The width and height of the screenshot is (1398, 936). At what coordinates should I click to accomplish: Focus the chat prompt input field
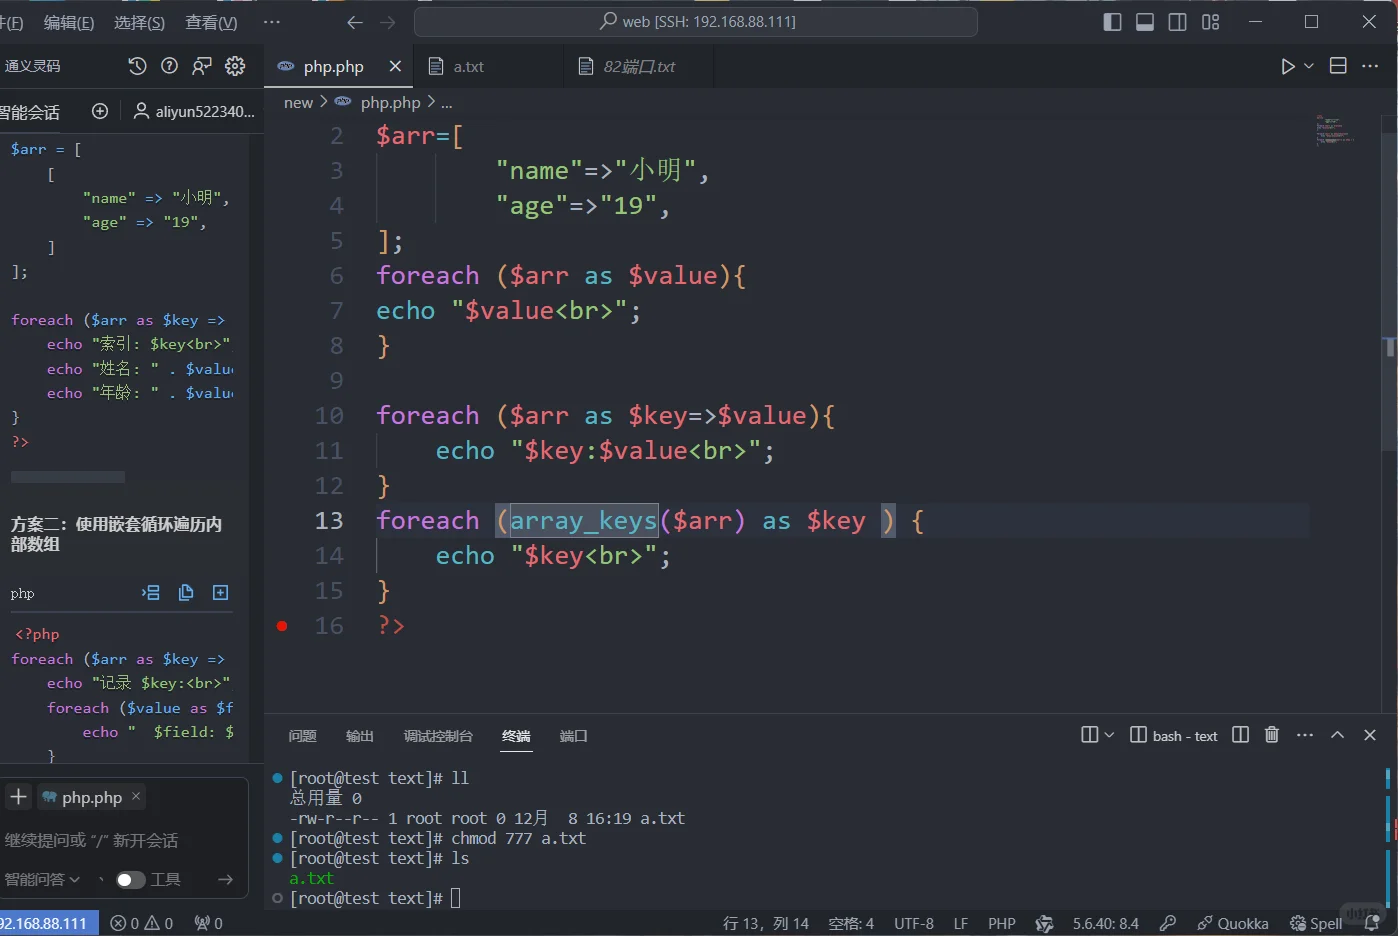122,840
